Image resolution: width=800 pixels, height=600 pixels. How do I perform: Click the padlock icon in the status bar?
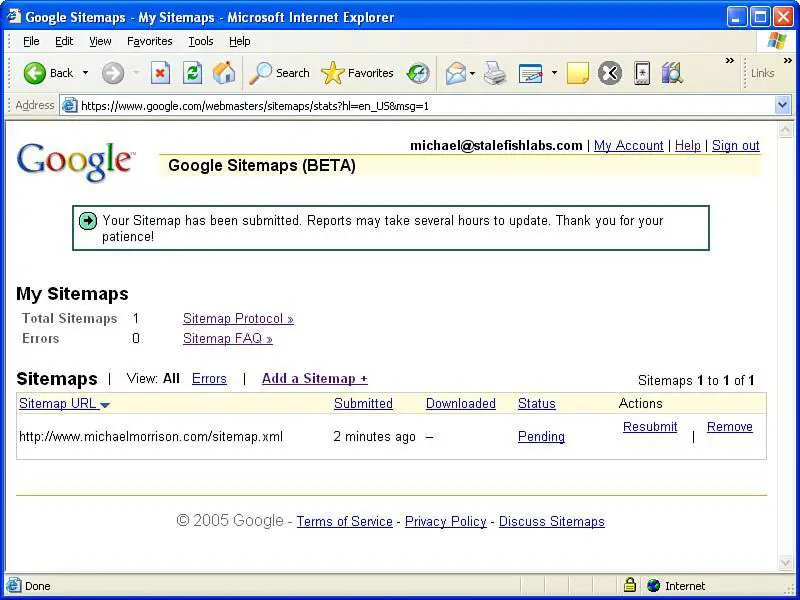tap(630, 585)
